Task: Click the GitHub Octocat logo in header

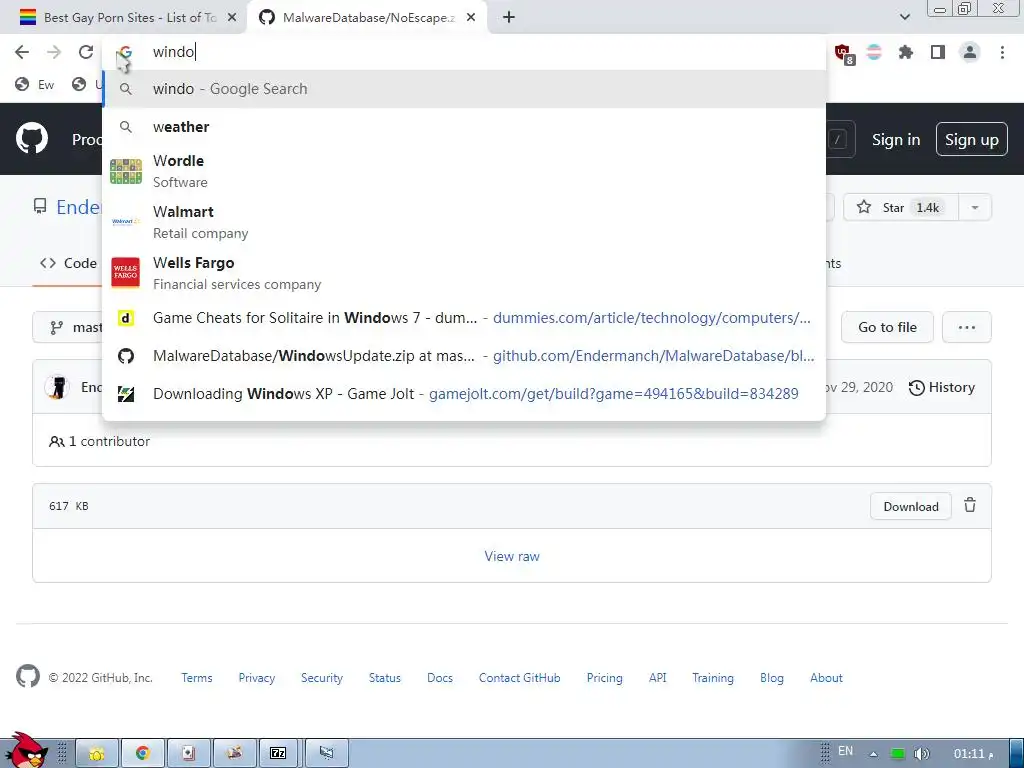Action: (x=32, y=138)
